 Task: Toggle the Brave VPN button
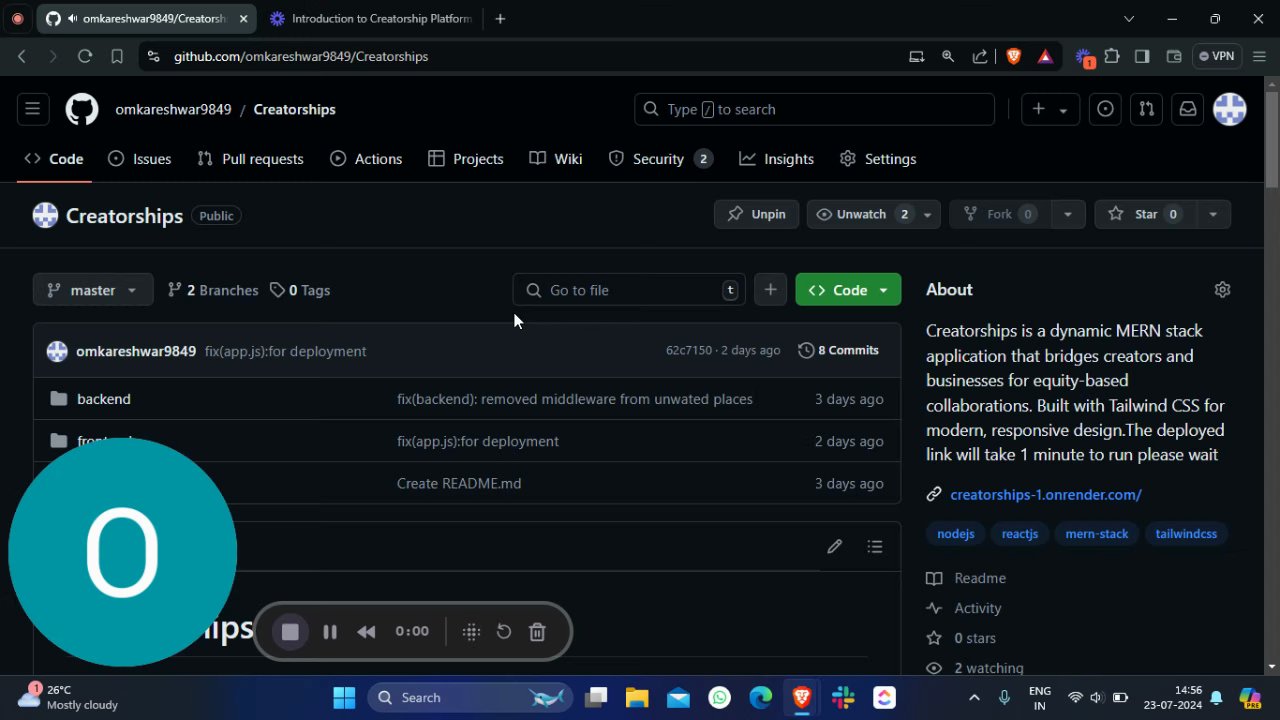1217,56
